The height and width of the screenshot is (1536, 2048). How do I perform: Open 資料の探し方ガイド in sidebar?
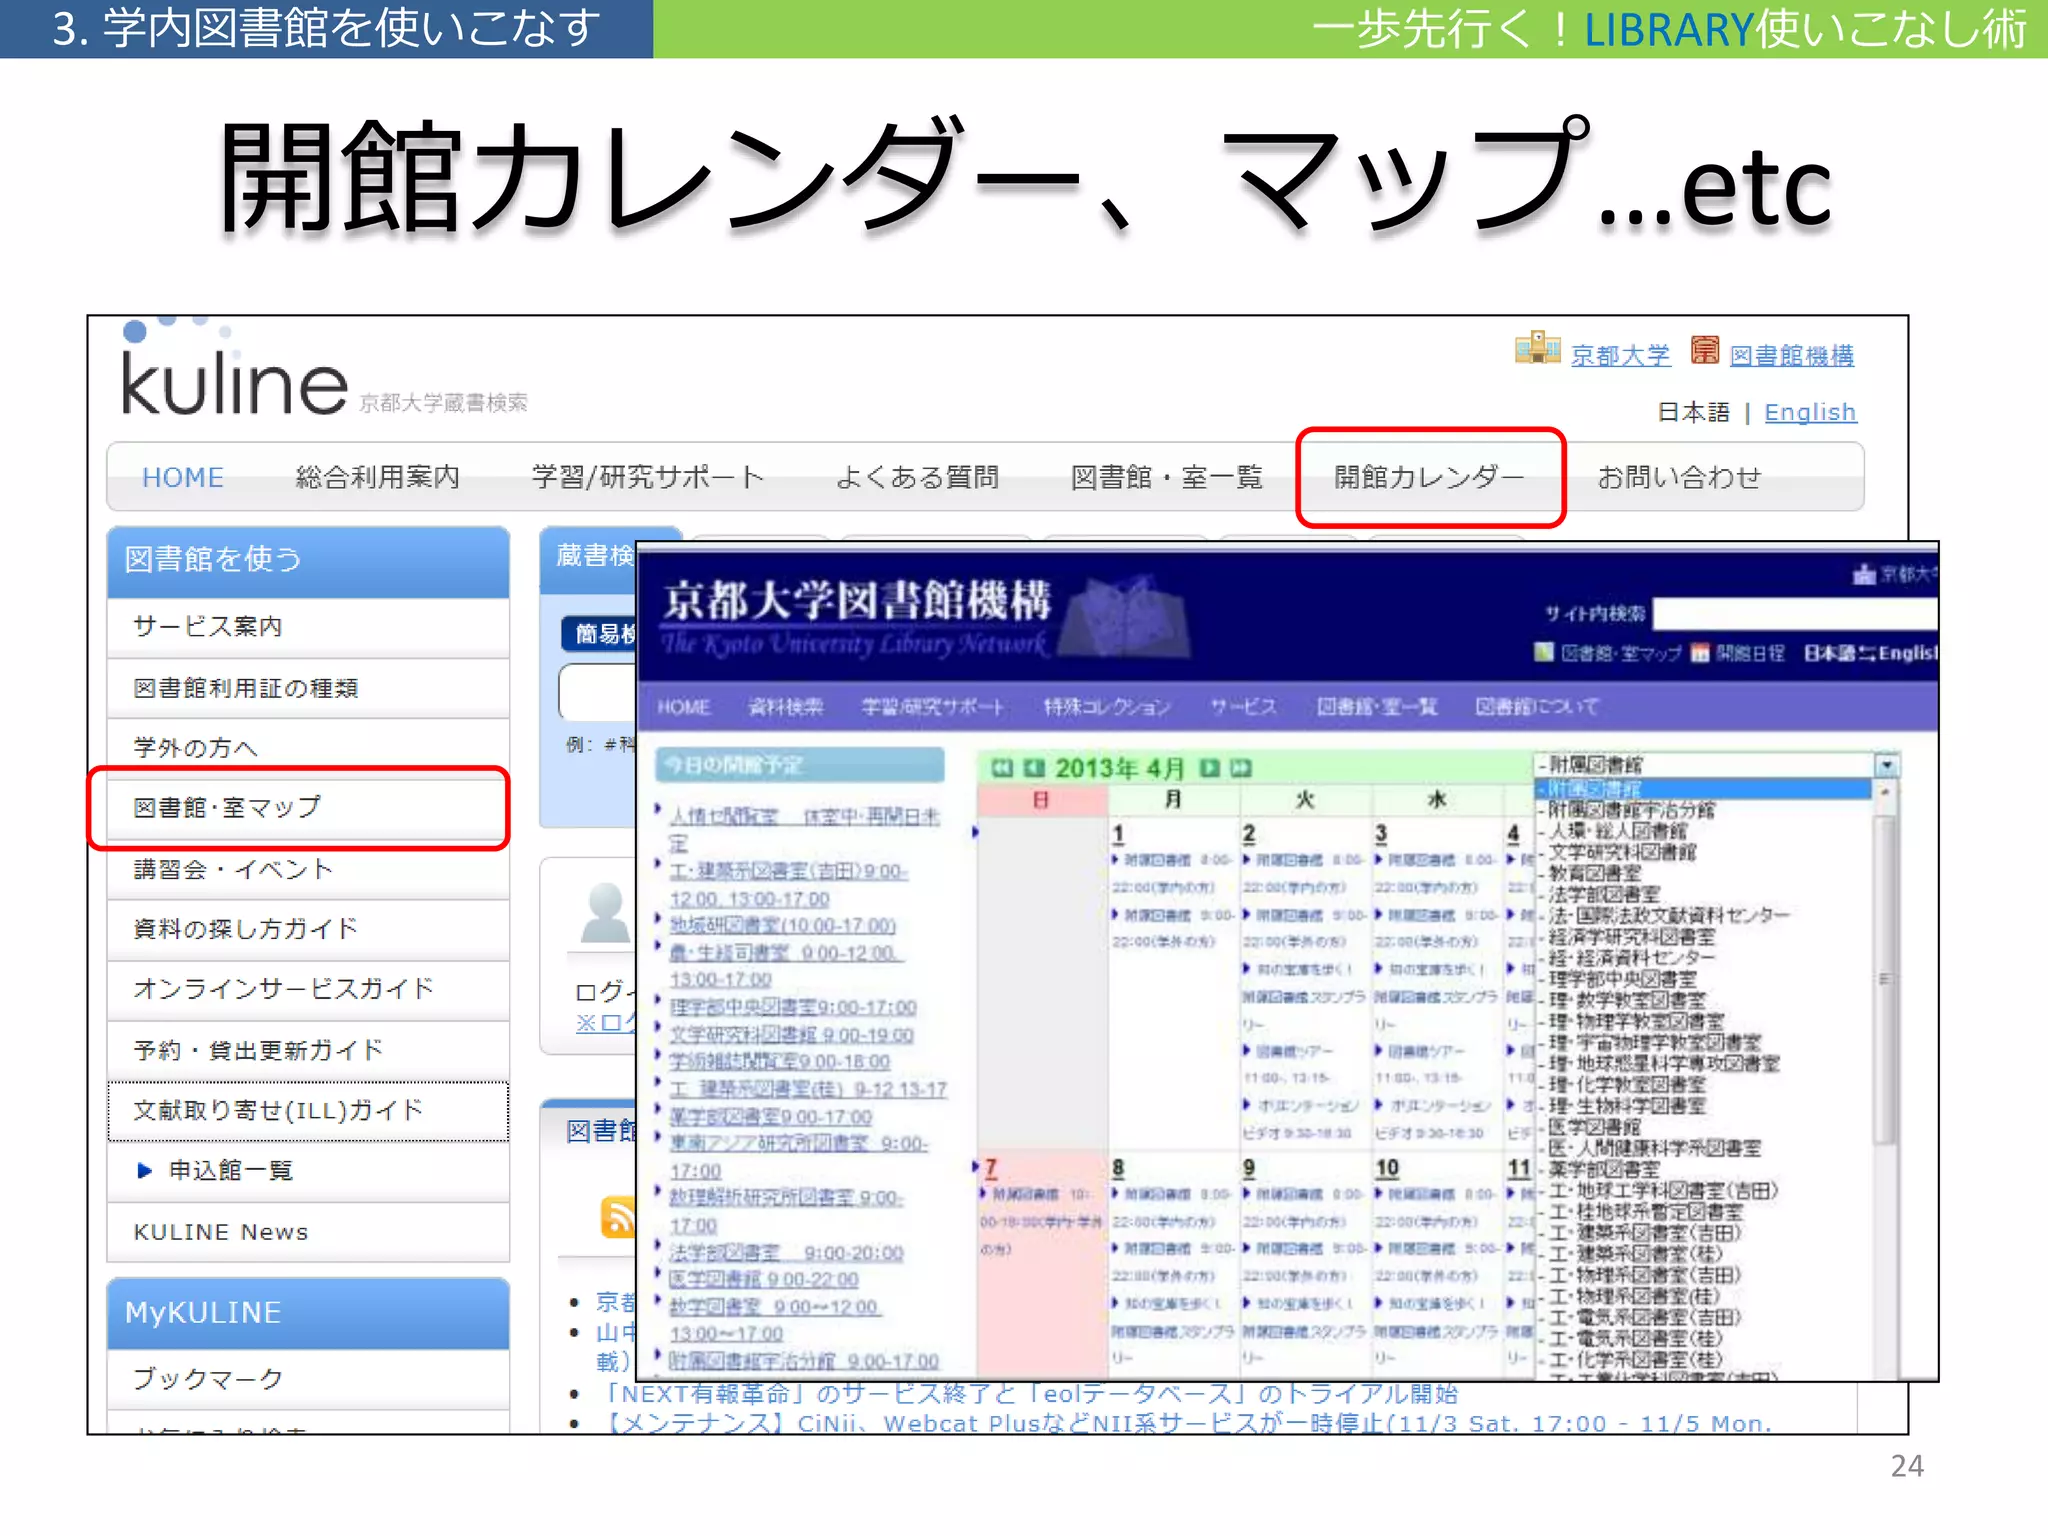pyautogui.click(x=308, y=929)
